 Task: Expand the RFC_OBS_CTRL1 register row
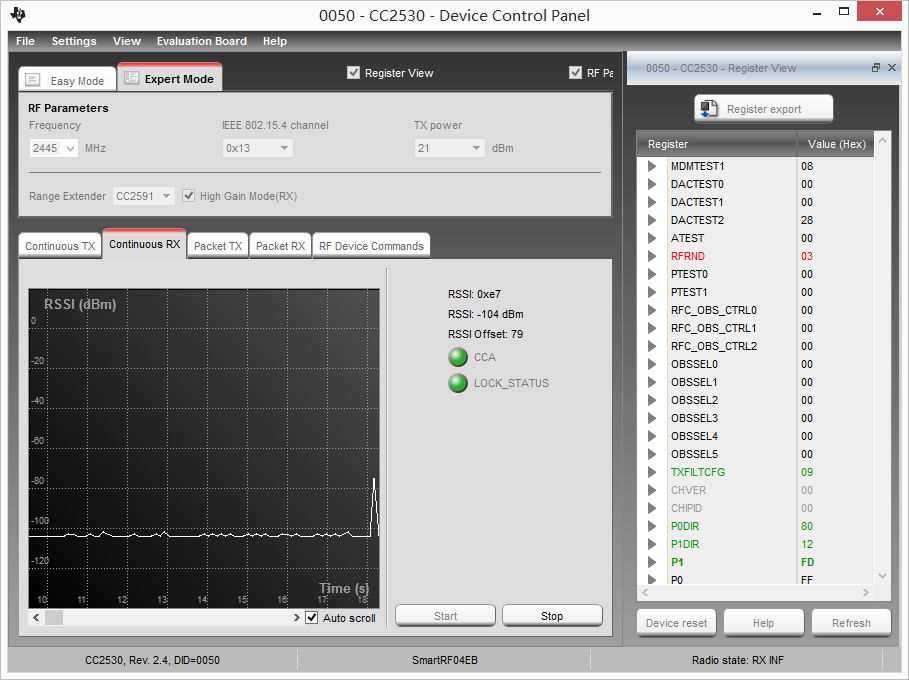point(652,328)
